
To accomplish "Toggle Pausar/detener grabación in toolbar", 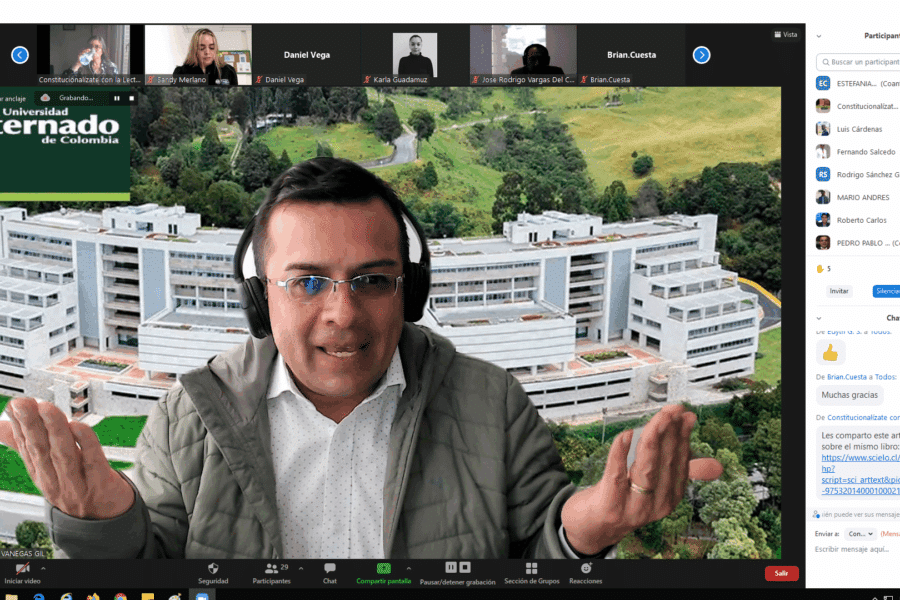I will click(457, 569).
